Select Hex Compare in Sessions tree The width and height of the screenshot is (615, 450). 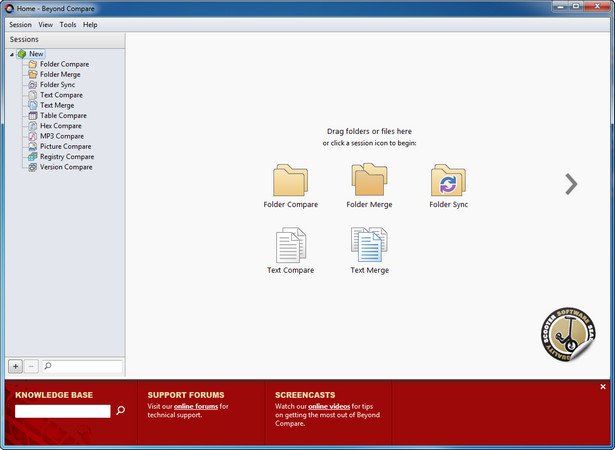[x=61, y=126]
